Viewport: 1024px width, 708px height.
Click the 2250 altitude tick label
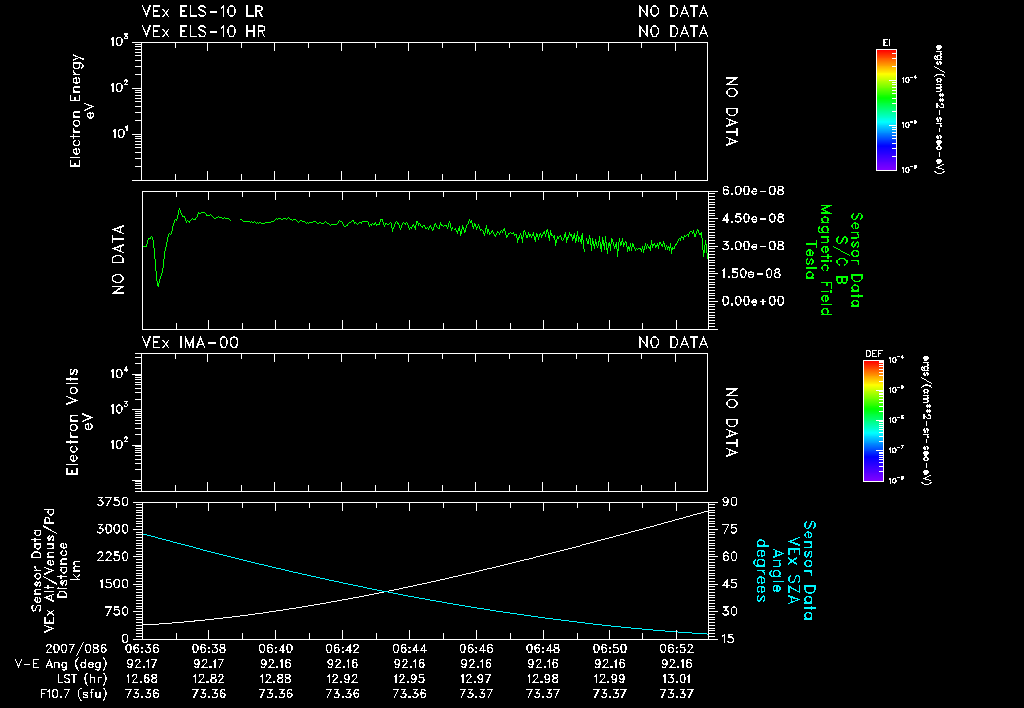pos(112,557)
